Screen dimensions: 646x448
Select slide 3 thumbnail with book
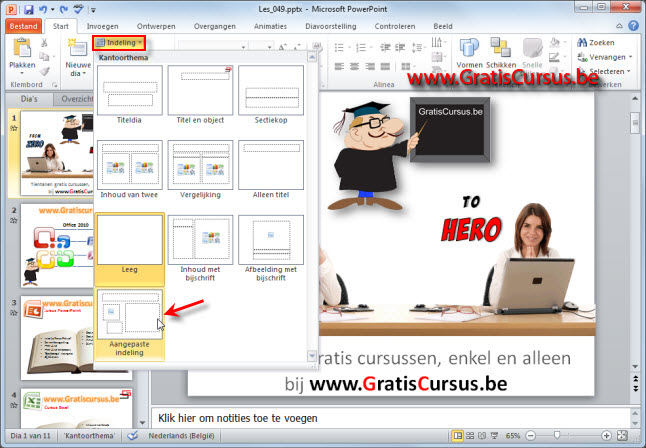click(x=57, y=337)
